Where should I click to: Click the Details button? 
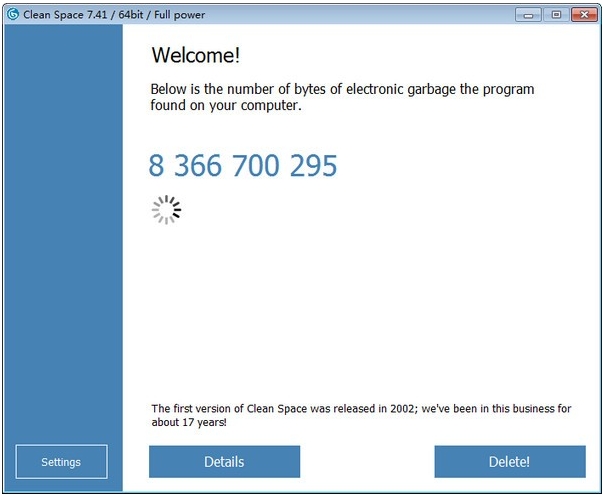[x=224, y=461]
